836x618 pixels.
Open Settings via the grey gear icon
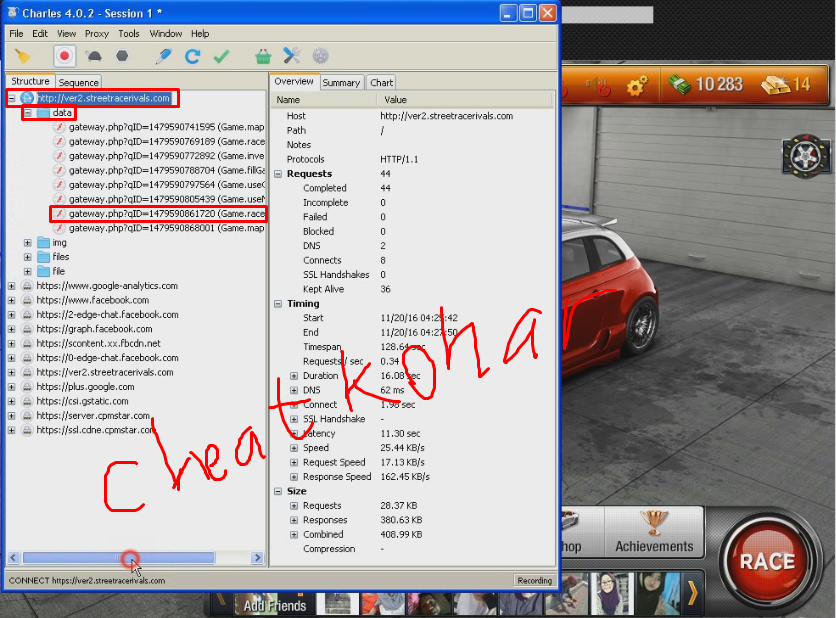(320, 55)
